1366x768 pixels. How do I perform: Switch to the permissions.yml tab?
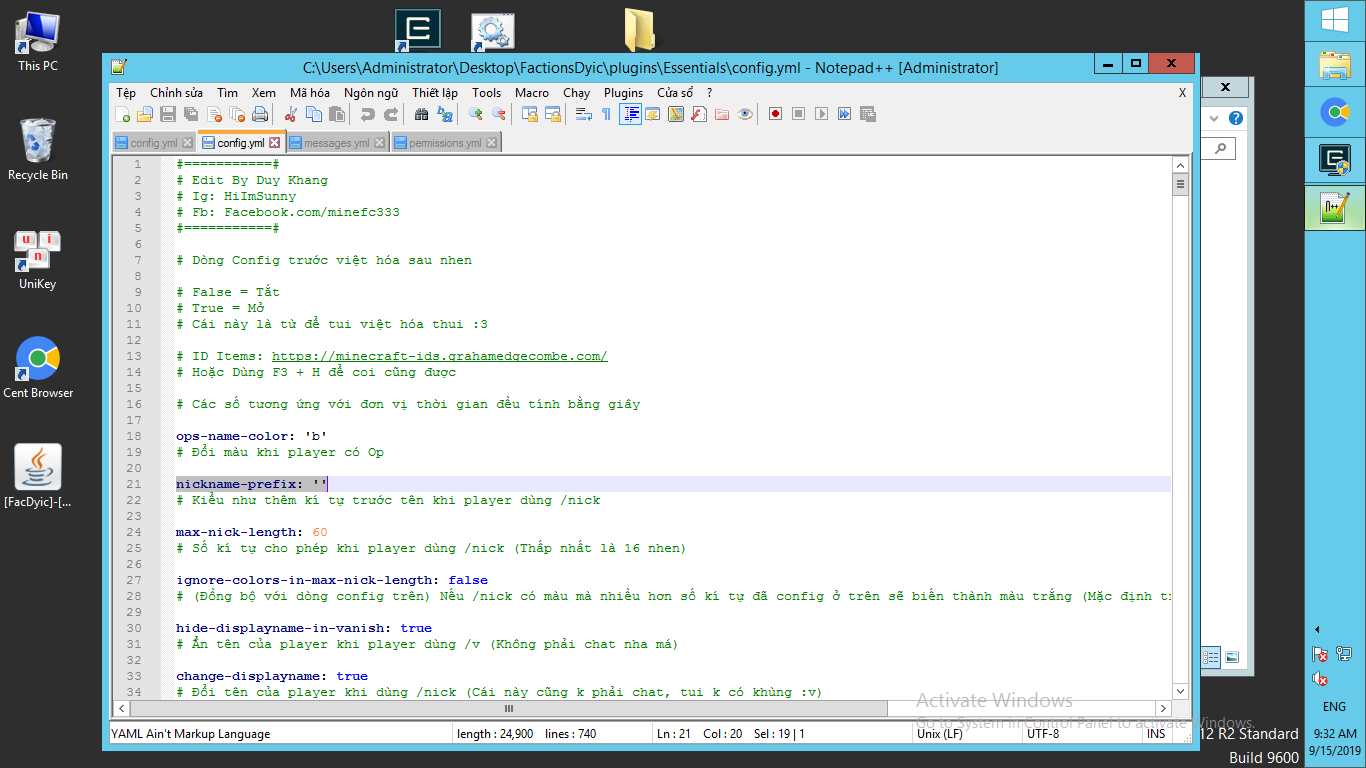coord(444,143)
